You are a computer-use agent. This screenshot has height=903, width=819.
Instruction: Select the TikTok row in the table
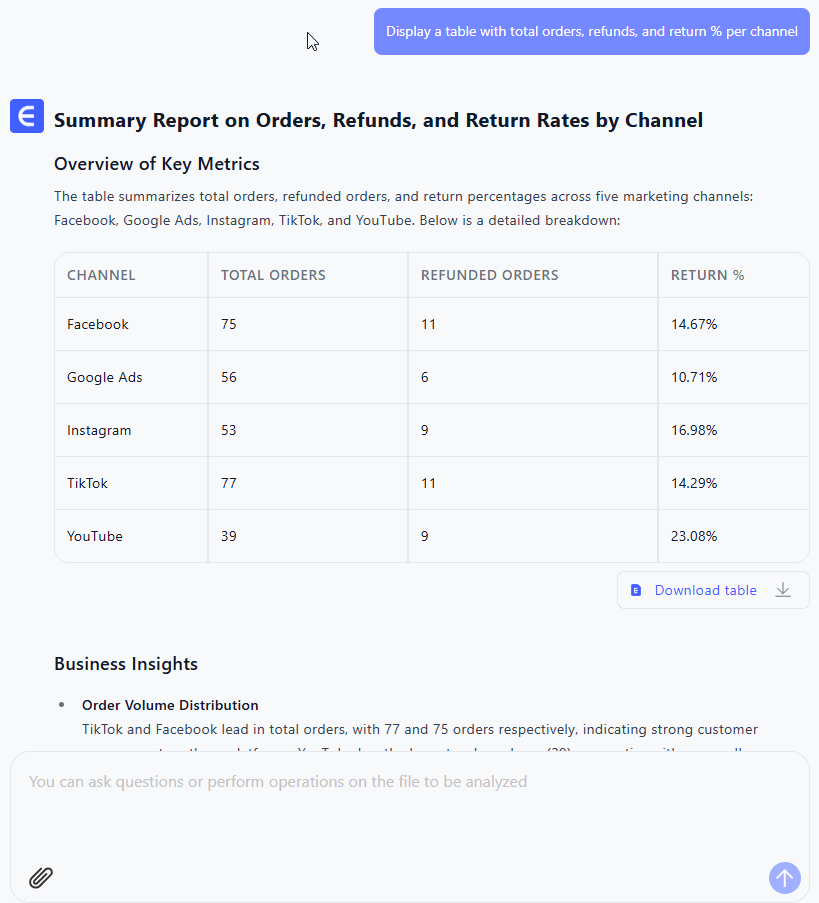(x=88, y=483)
